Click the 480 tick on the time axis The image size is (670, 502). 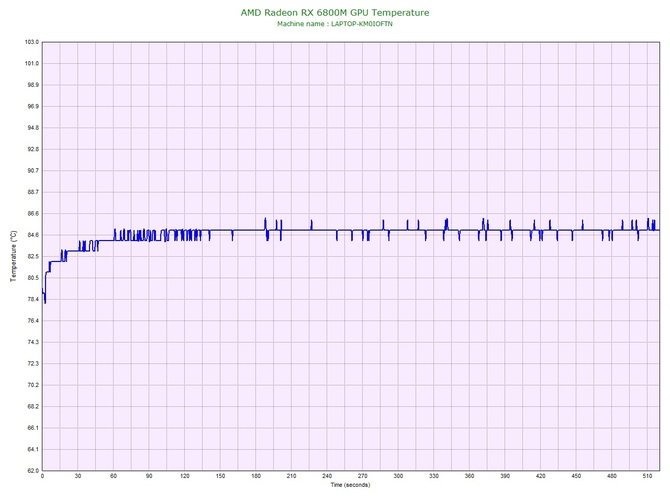pyautogui.click(x=612, y=476)
